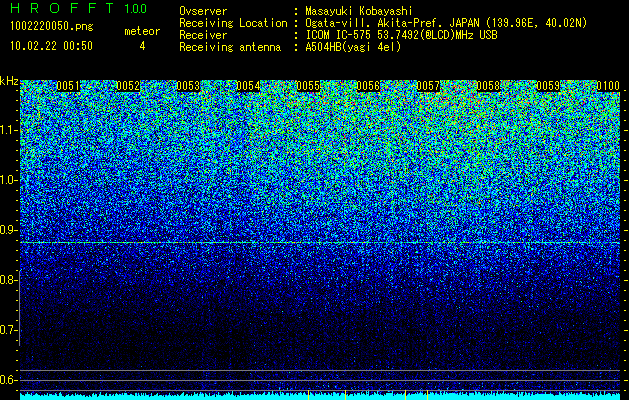Click the 0053 time marker
The image size is (629, 400).
click(x=188, y=86)
